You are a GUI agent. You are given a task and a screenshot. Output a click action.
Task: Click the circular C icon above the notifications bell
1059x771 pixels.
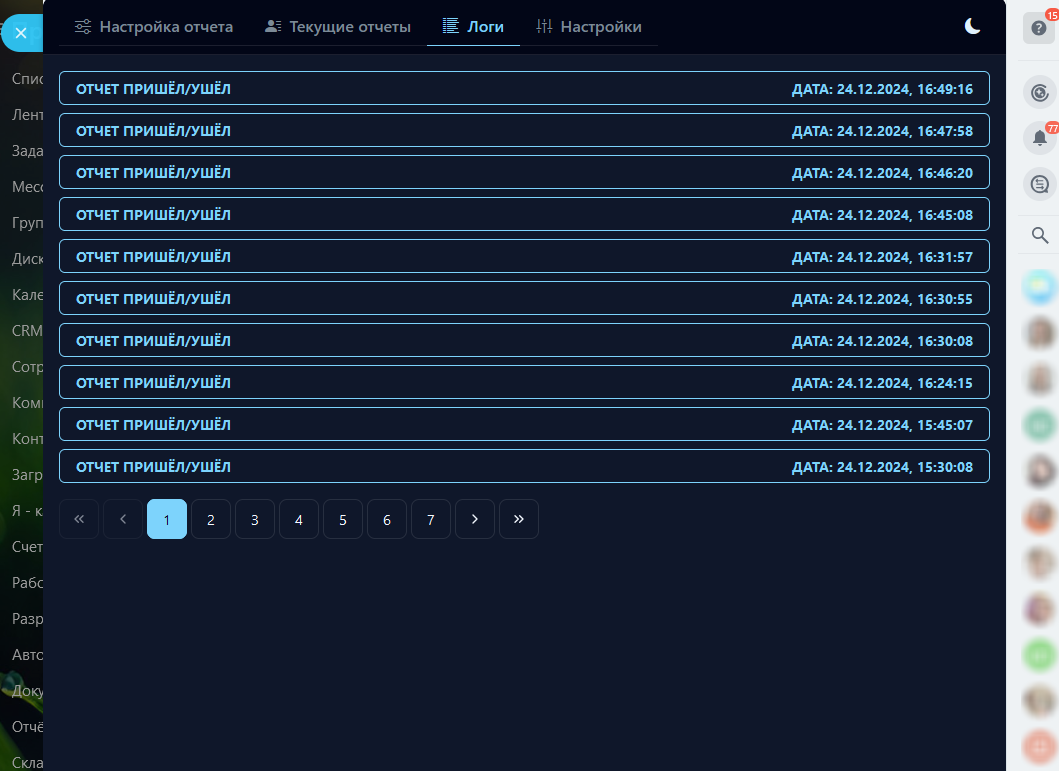click(x=1040, y=92)
